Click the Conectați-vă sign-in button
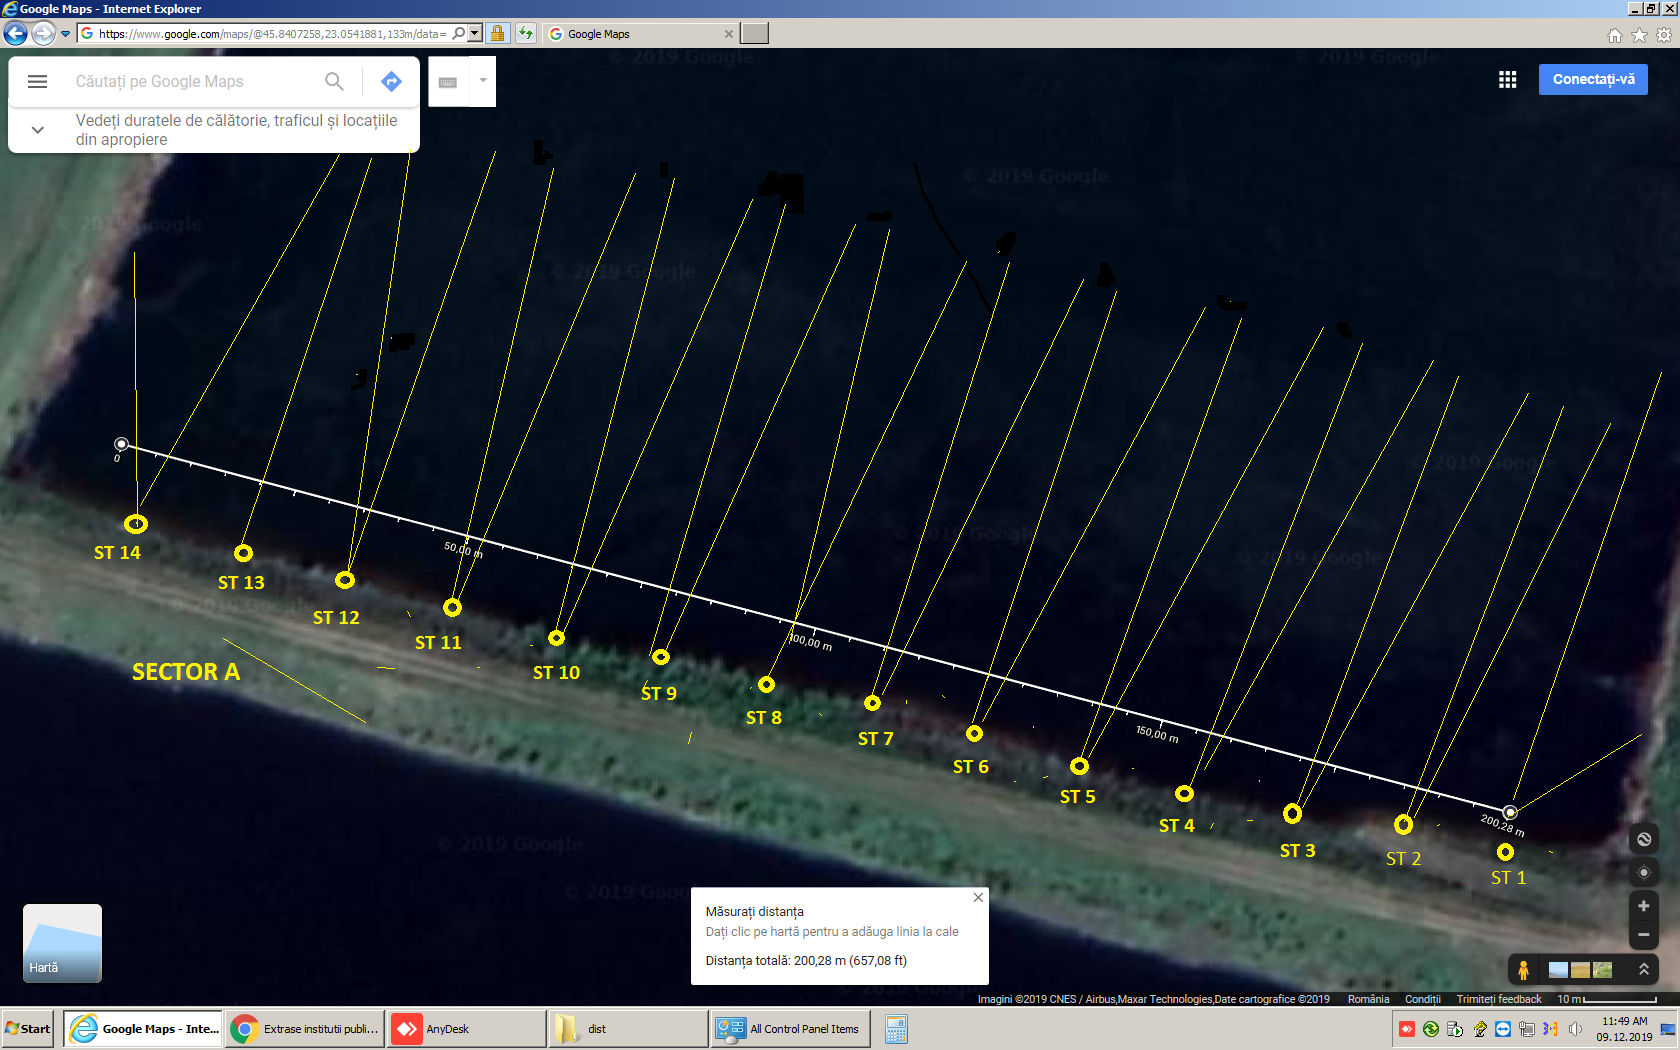The width and height of the screenshot is (1680, 1050). coord(1593,79)
